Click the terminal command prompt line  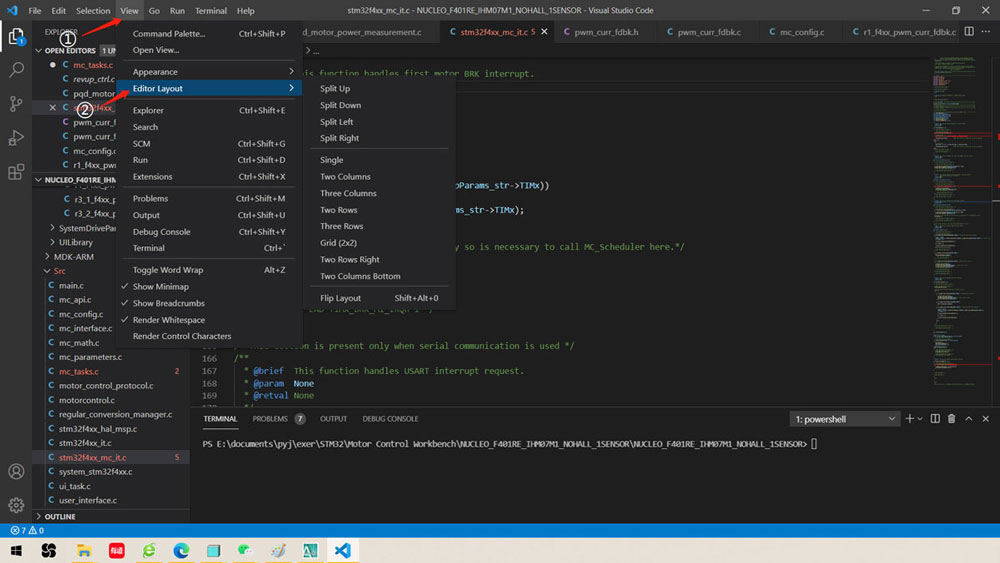click(510, 444)
